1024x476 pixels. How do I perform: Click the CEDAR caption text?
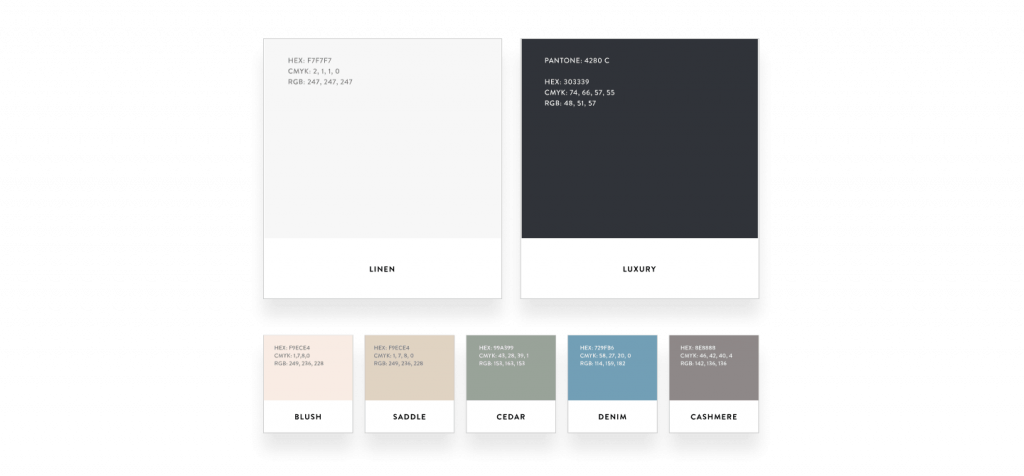(x=511, y=417)
